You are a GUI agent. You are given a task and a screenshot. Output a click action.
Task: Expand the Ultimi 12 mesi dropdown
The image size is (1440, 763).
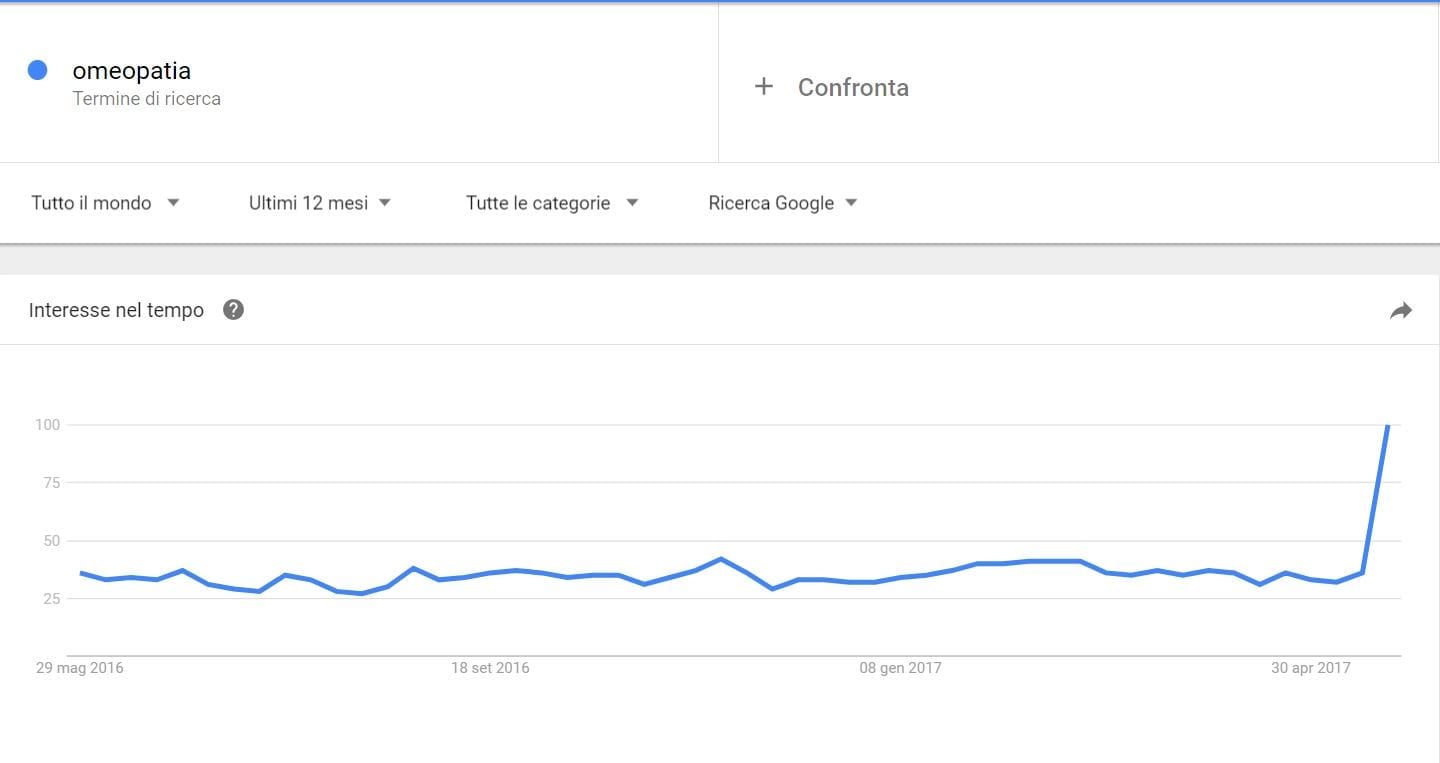(x=319, y=203)
